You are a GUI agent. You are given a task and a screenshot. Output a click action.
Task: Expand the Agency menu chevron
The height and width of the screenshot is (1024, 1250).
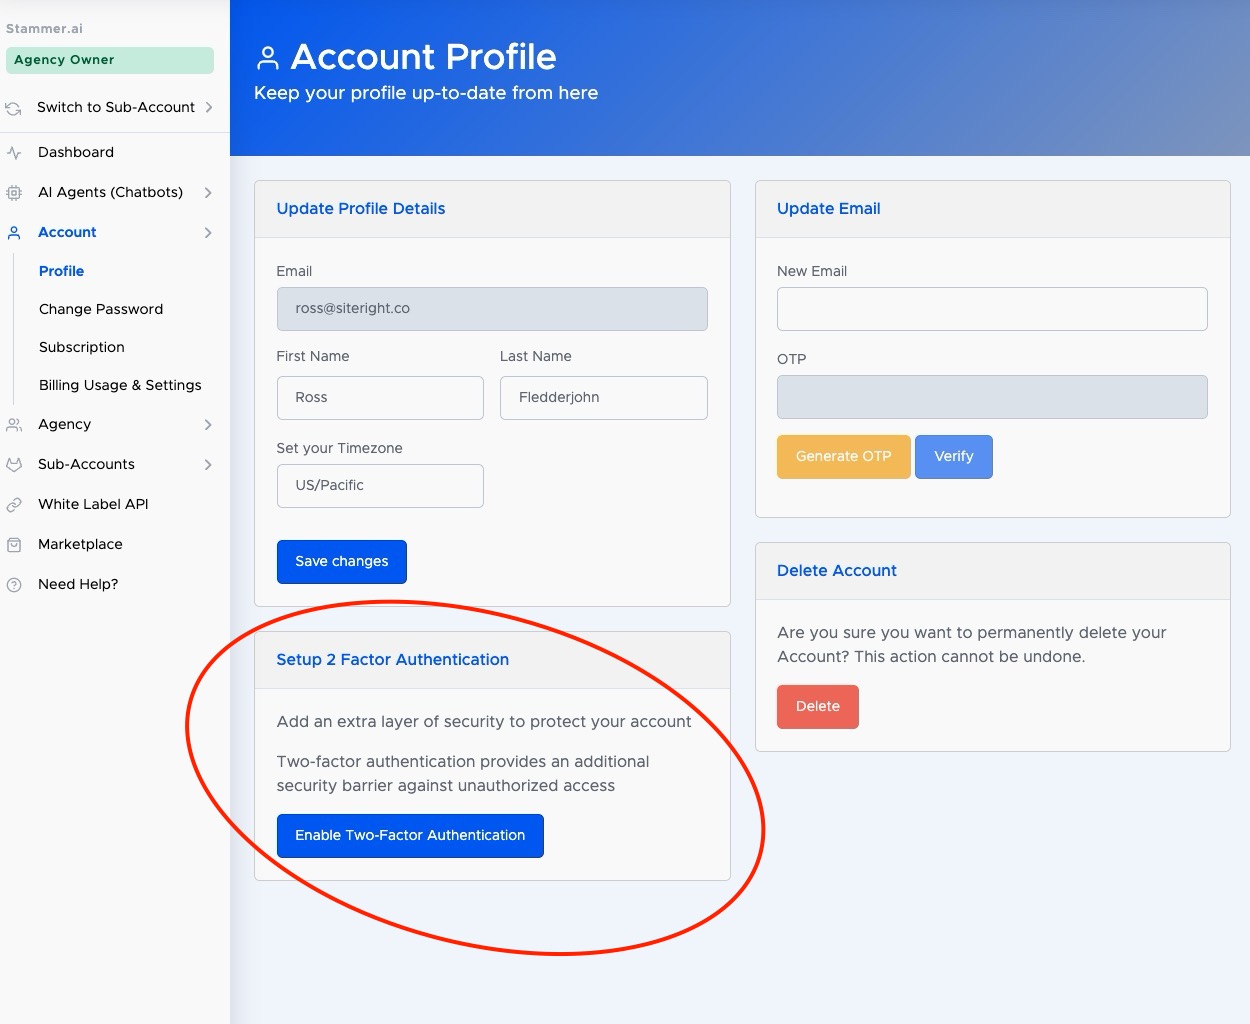tap(208, 425)
